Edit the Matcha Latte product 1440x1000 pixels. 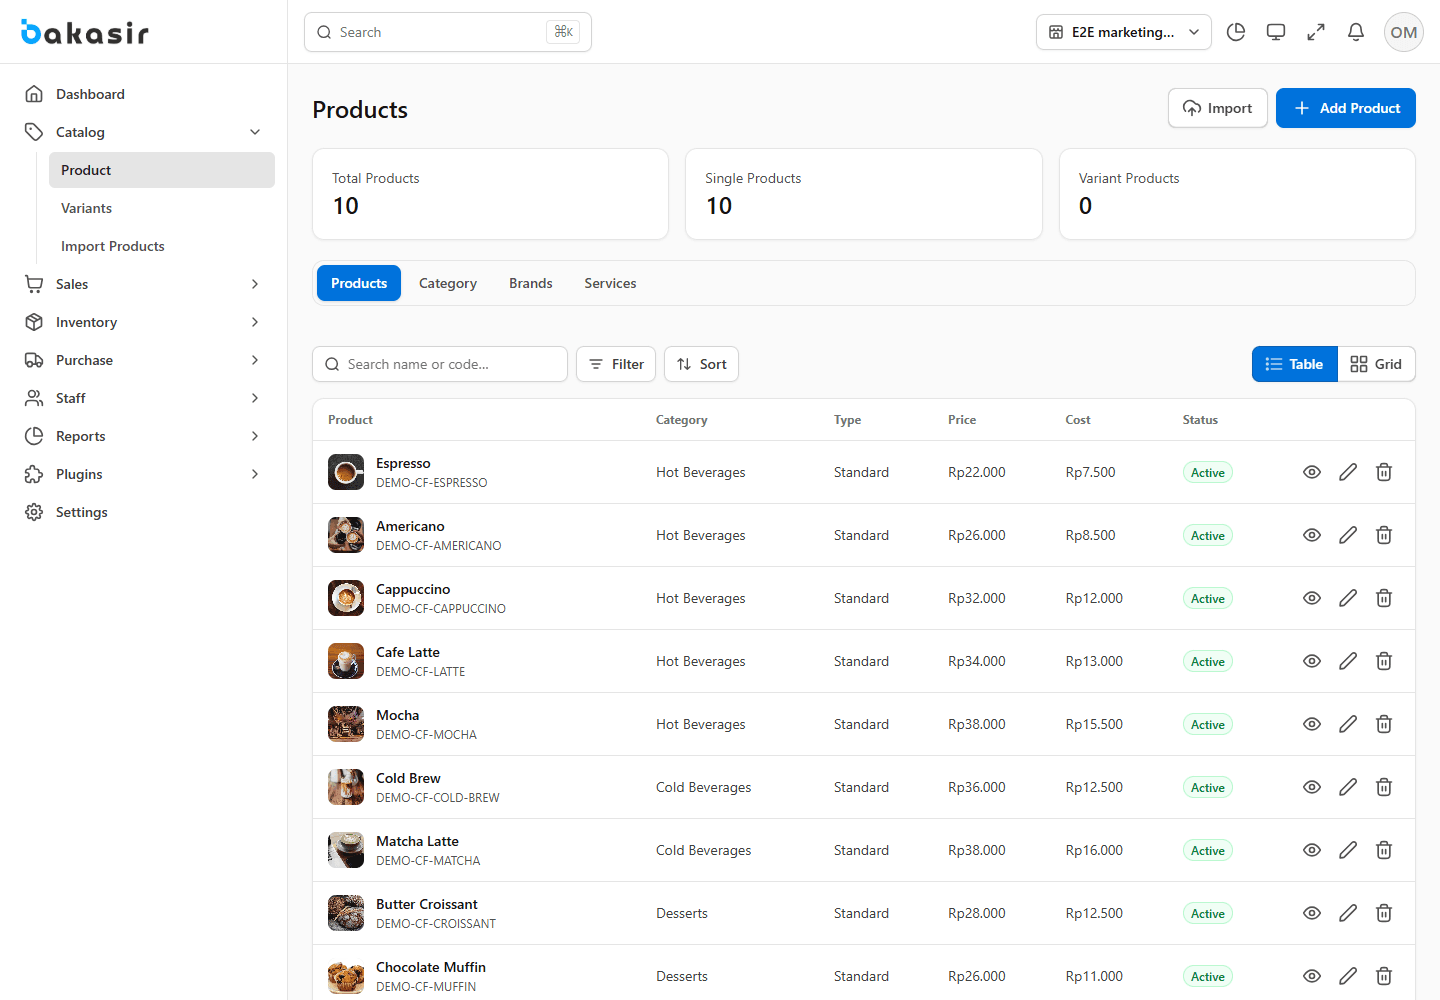[1348, 850]
